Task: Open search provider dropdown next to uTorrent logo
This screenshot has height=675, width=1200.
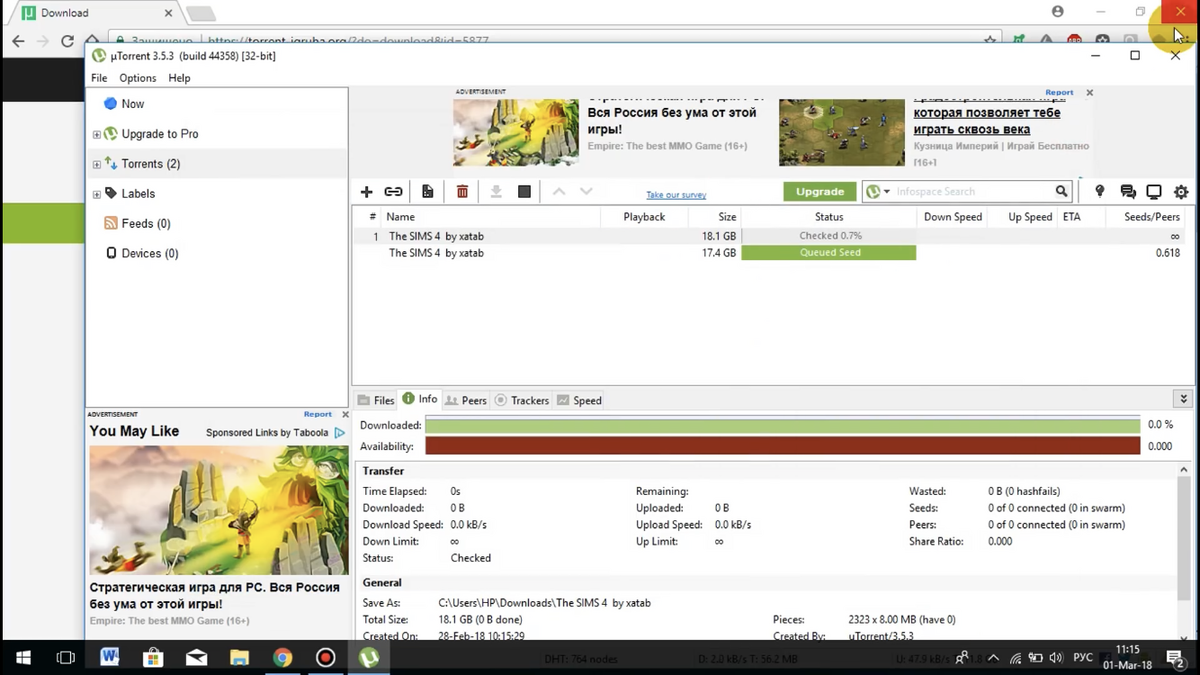Action: [x=887, y=192]
